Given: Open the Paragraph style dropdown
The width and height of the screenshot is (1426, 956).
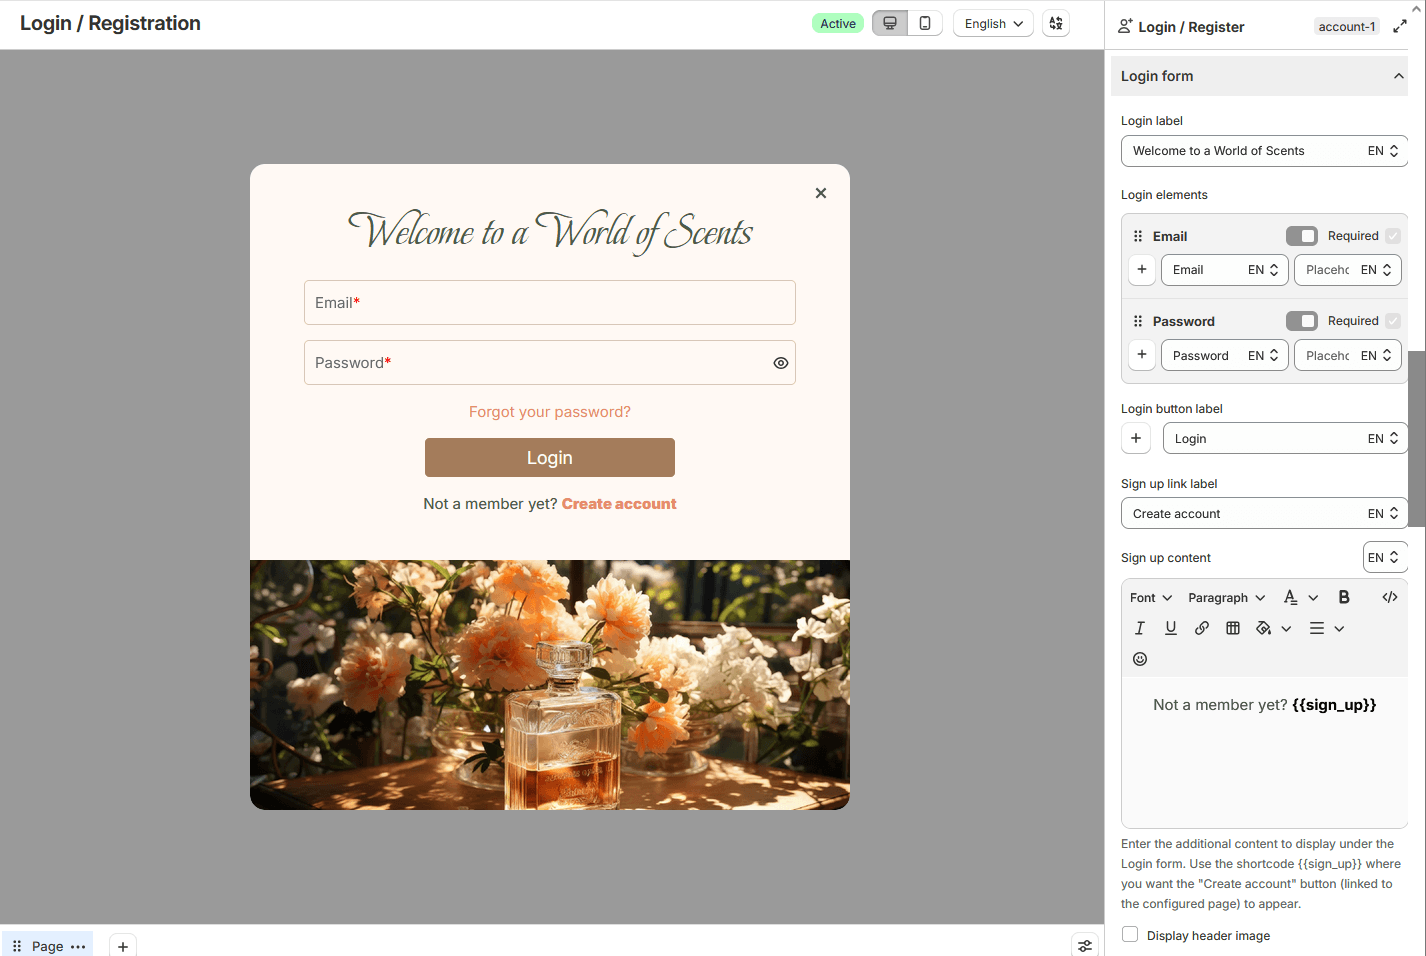Looking at the screenshot, I should (x=1226, y=597).
